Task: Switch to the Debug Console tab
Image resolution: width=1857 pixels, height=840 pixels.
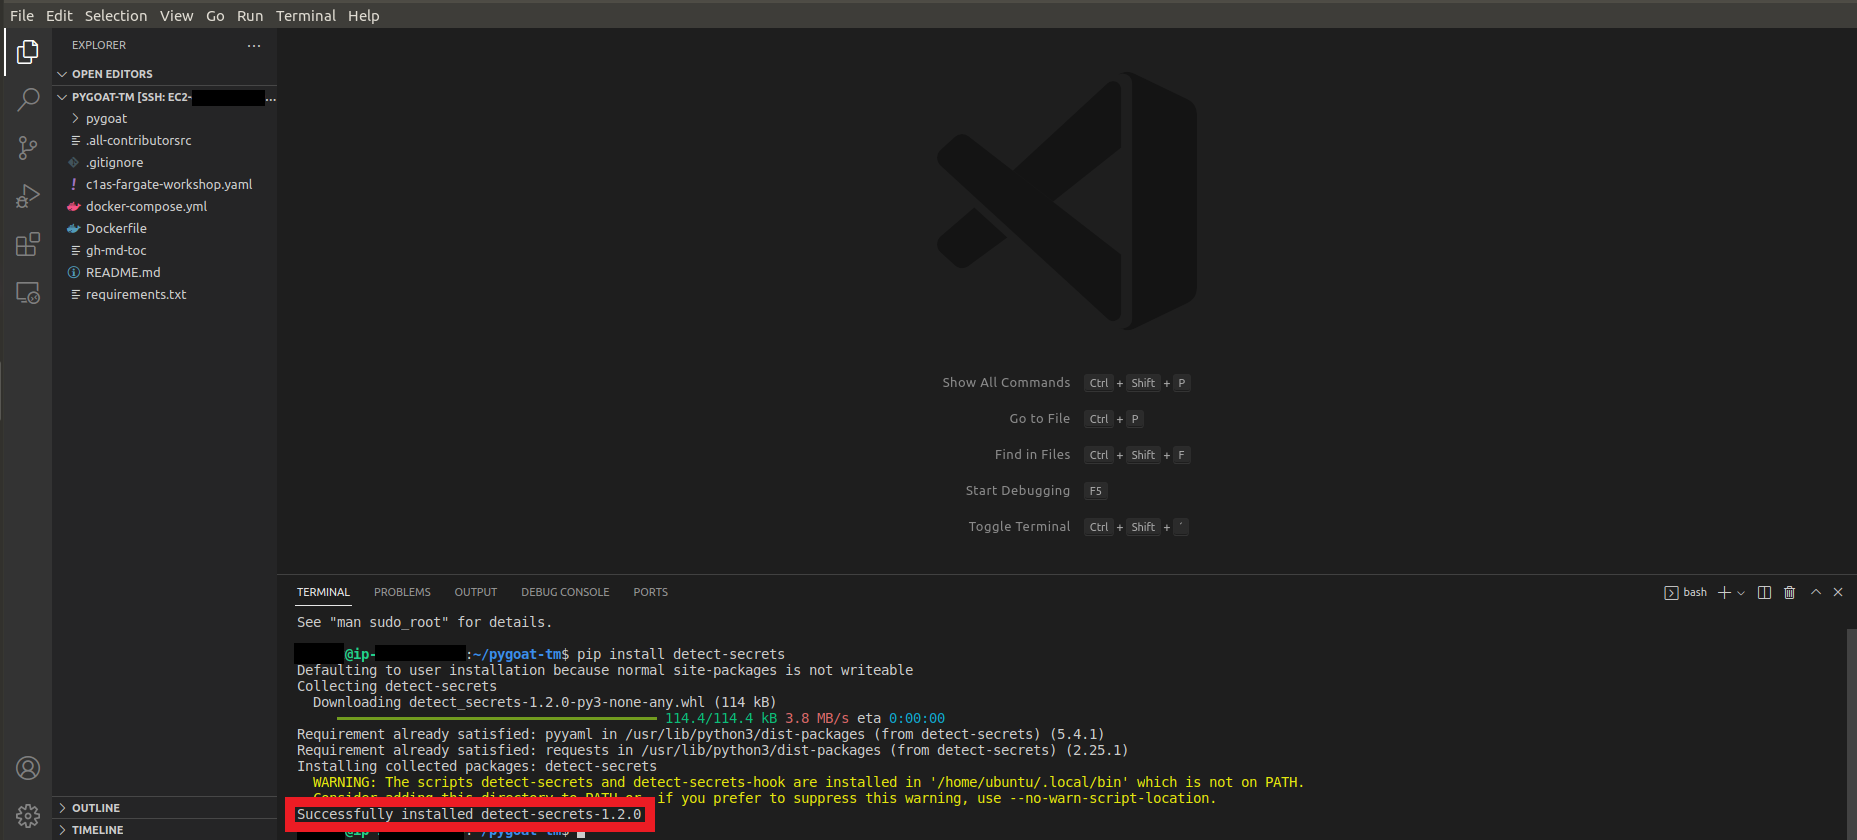Action: (565, 592)
